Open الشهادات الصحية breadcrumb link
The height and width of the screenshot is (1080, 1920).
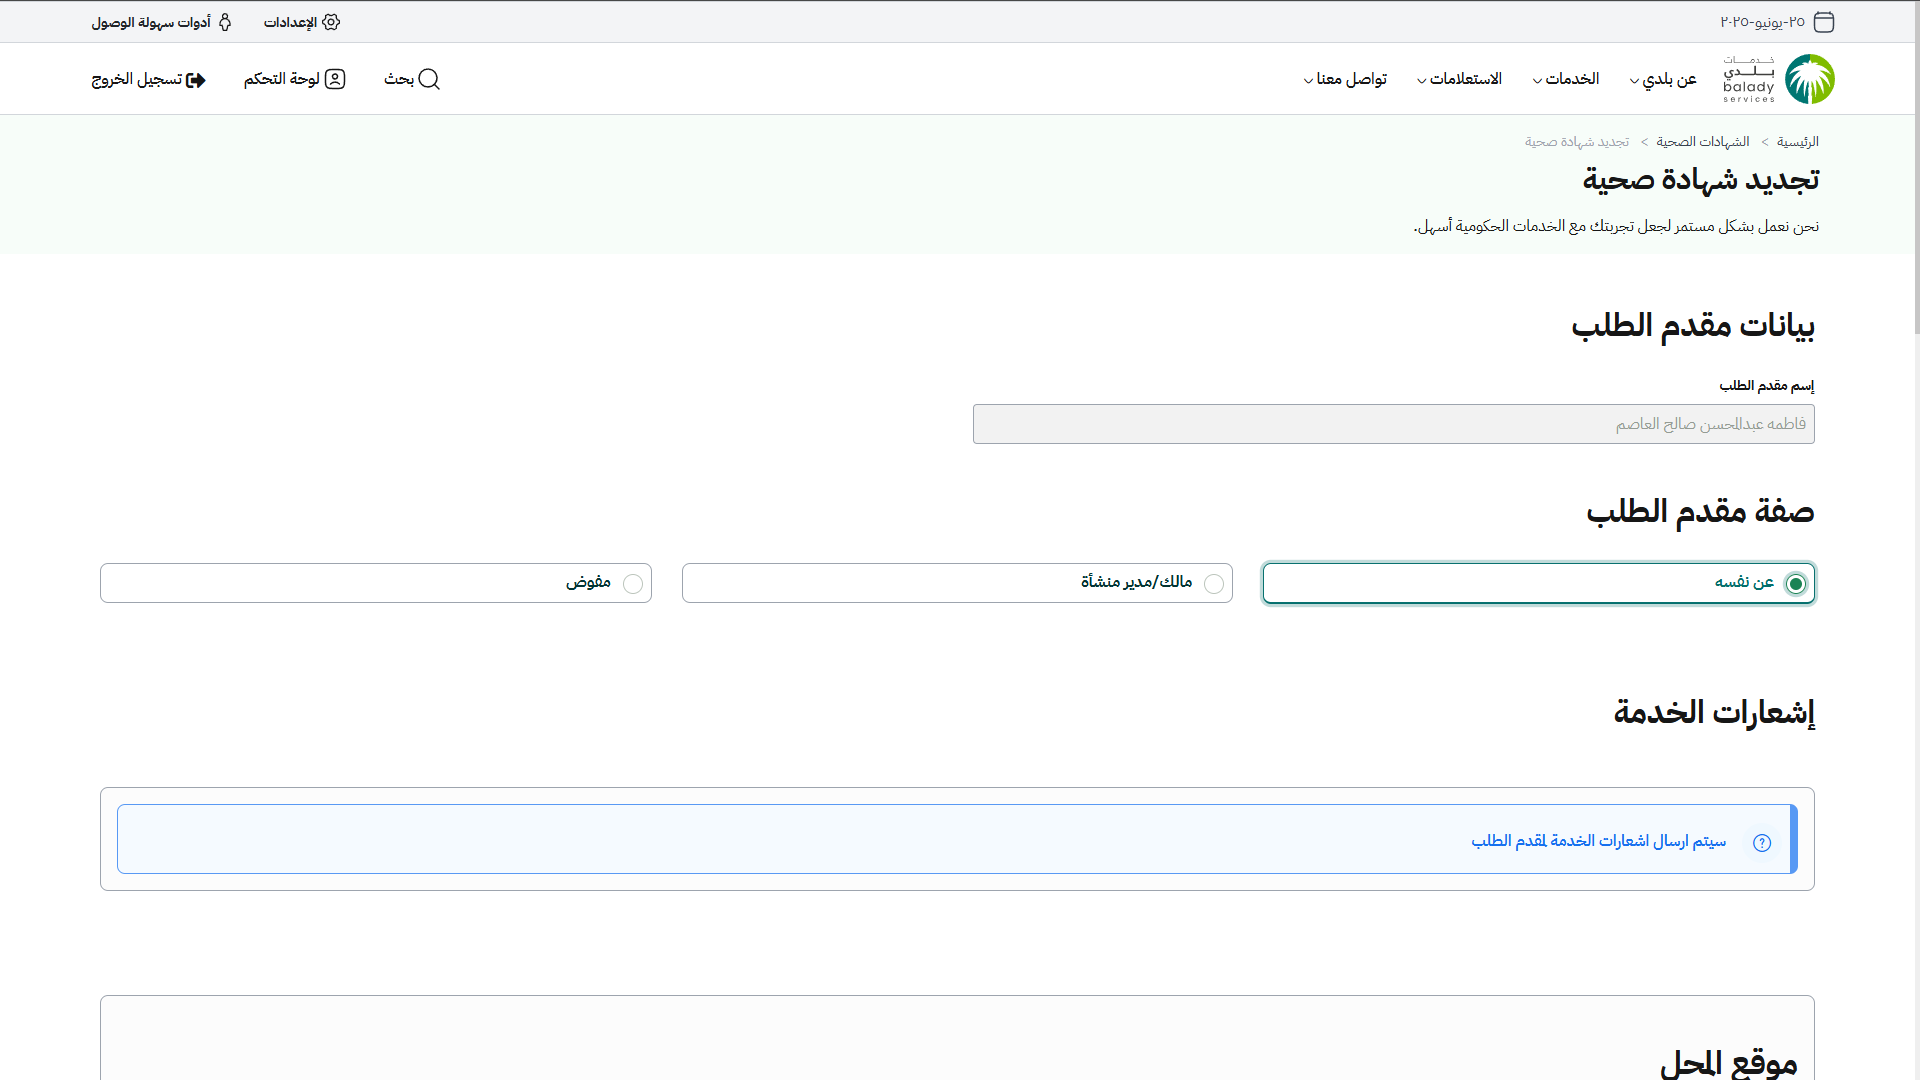tap(1702, 142)
